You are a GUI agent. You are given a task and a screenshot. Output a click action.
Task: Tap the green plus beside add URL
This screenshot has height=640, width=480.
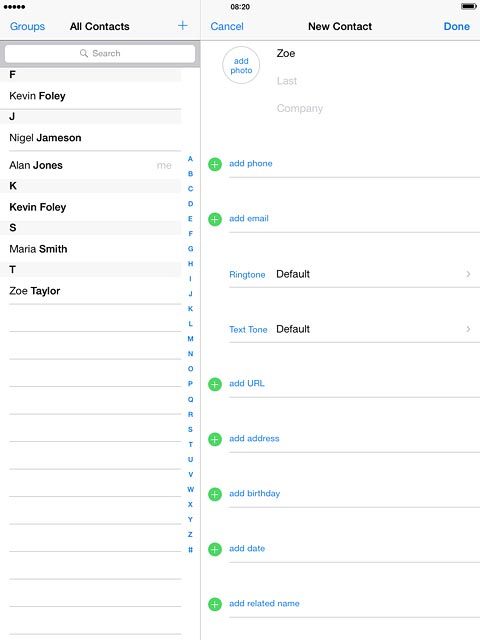[x=215, y=384]
